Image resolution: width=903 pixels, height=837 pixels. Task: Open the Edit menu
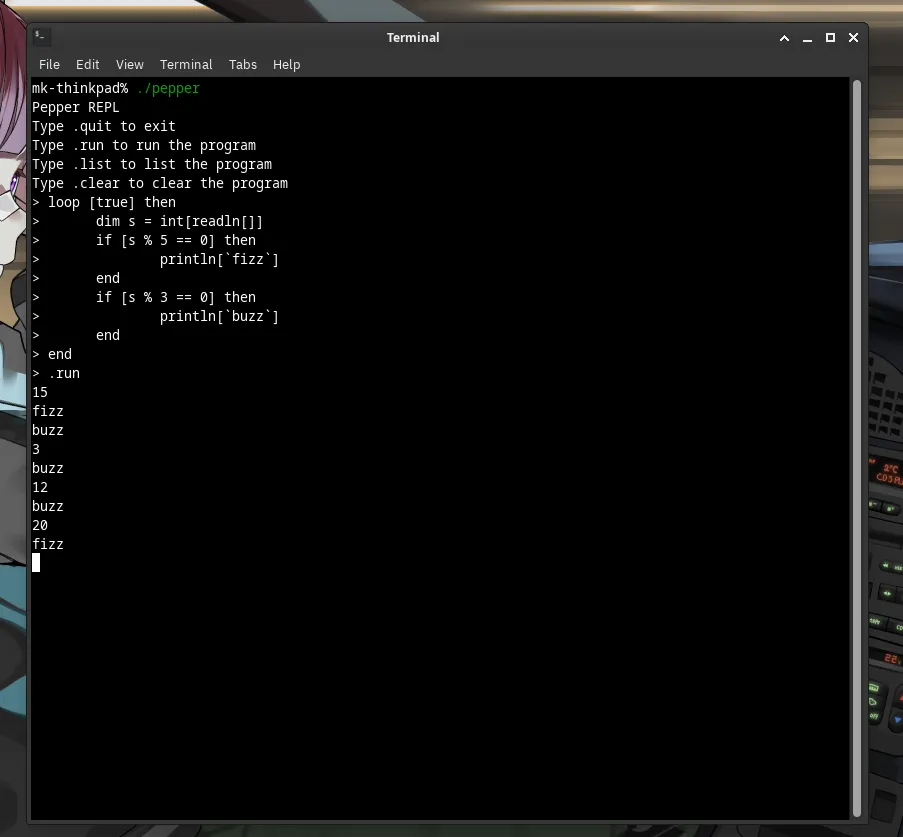click(x=88, y=64)
